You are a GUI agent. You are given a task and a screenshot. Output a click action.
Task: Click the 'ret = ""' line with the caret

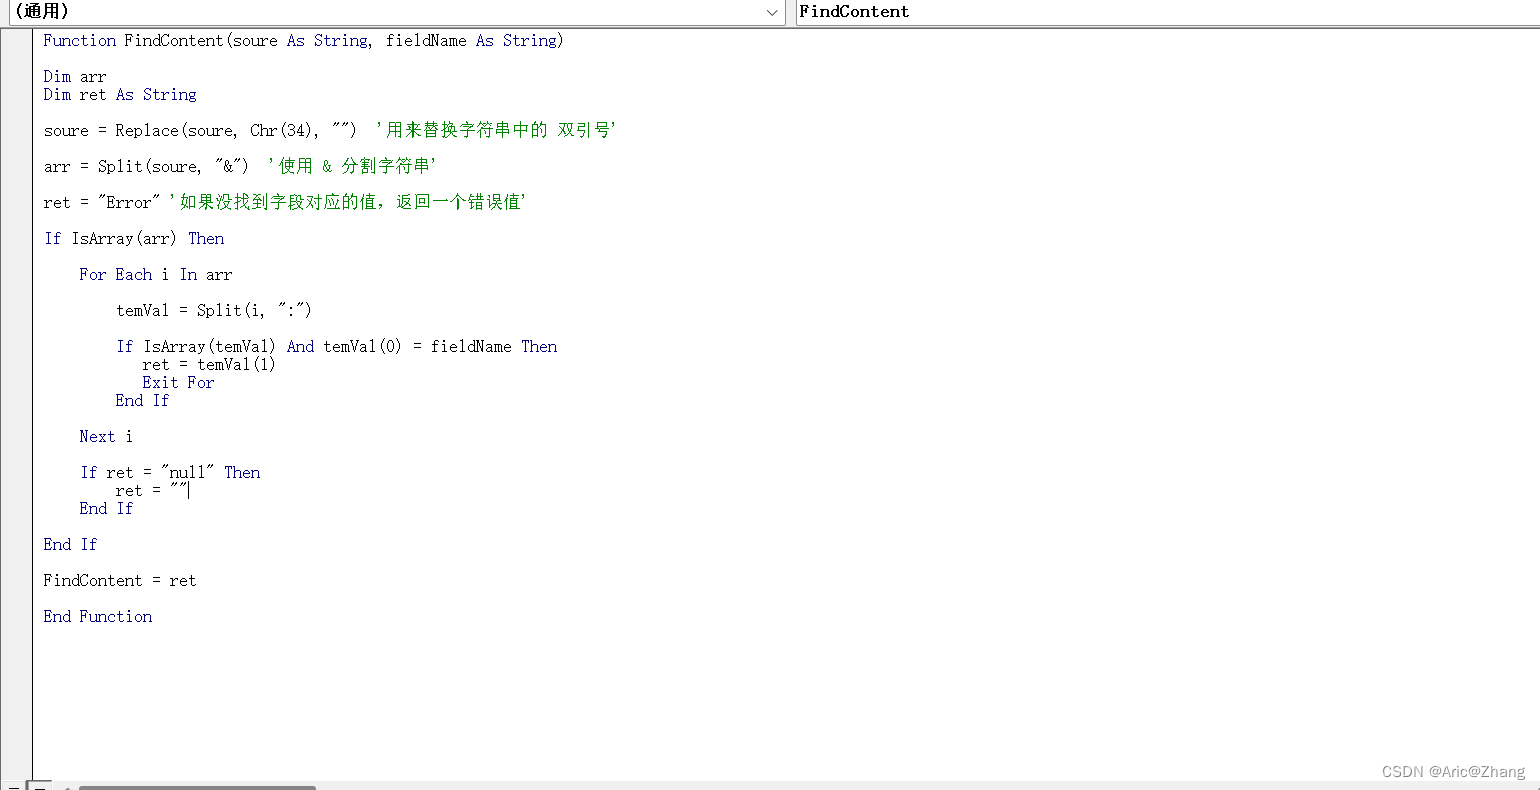click(x=152, y=490)
